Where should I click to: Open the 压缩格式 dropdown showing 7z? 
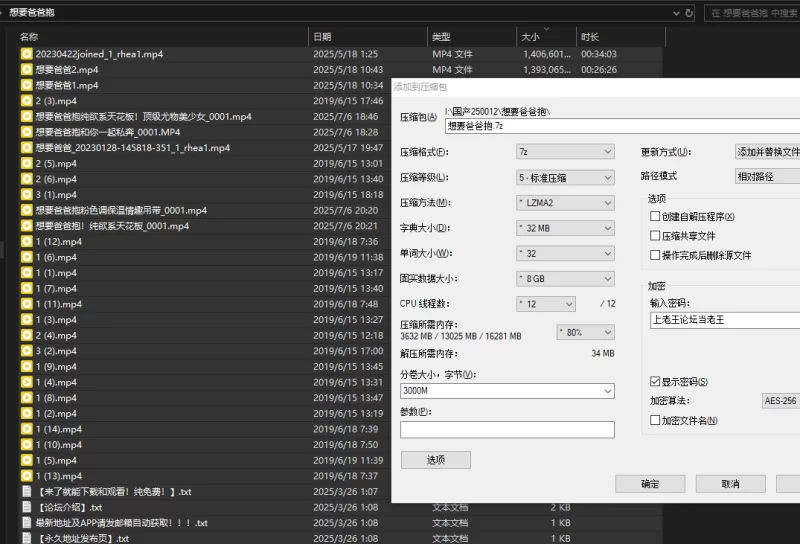565,152
